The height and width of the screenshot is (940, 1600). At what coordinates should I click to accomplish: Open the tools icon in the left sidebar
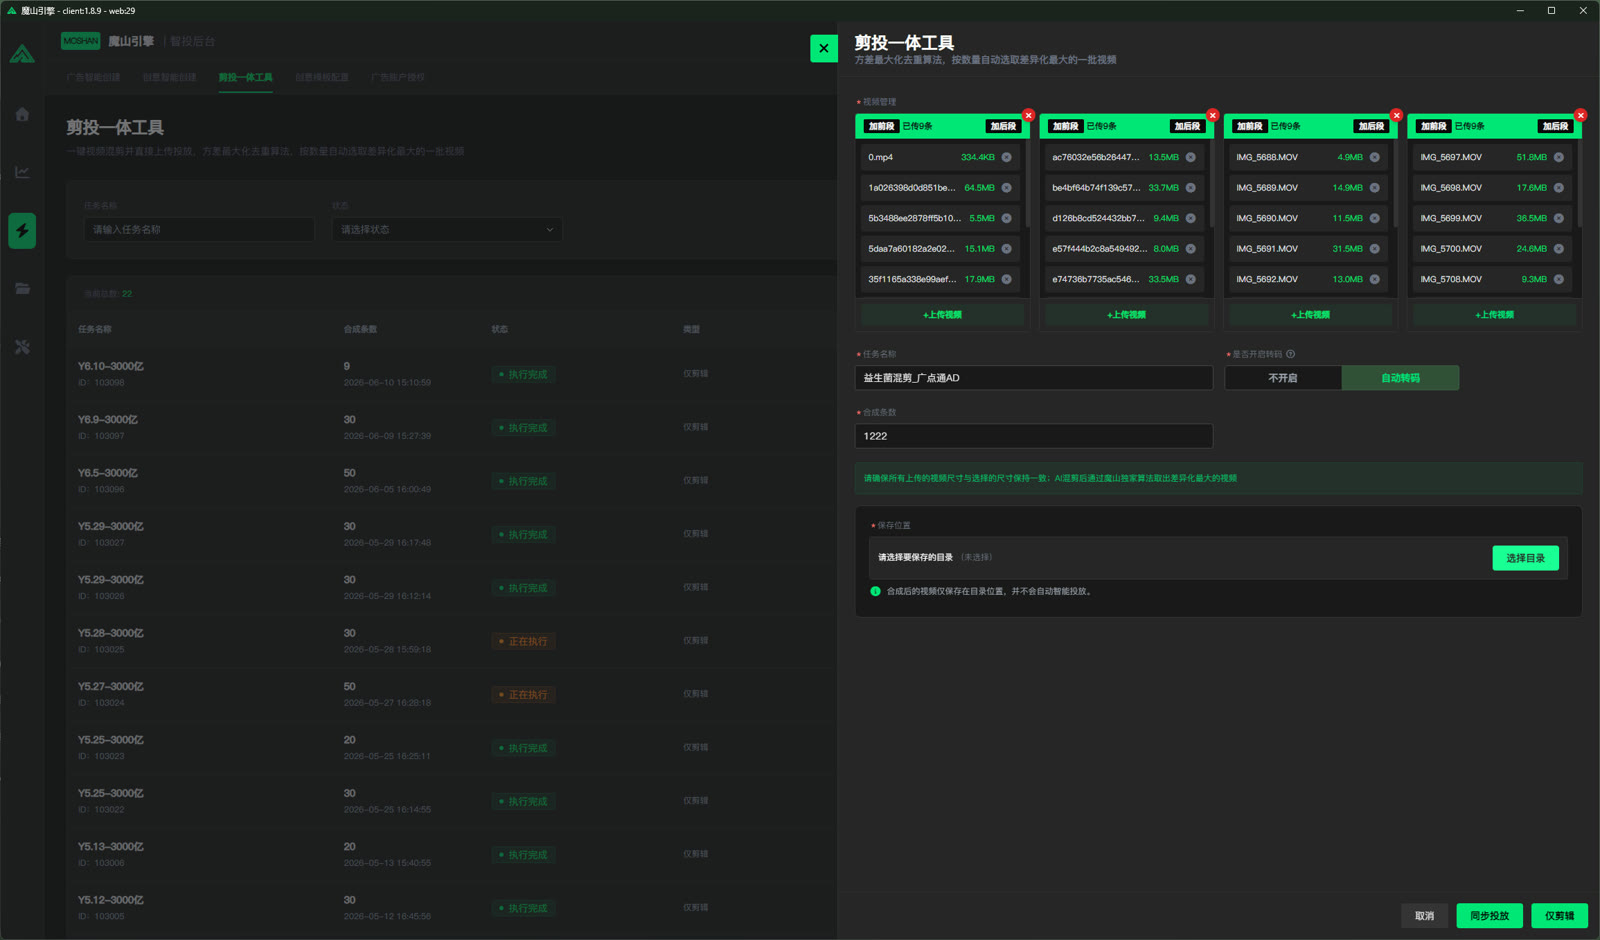(22, 347)
